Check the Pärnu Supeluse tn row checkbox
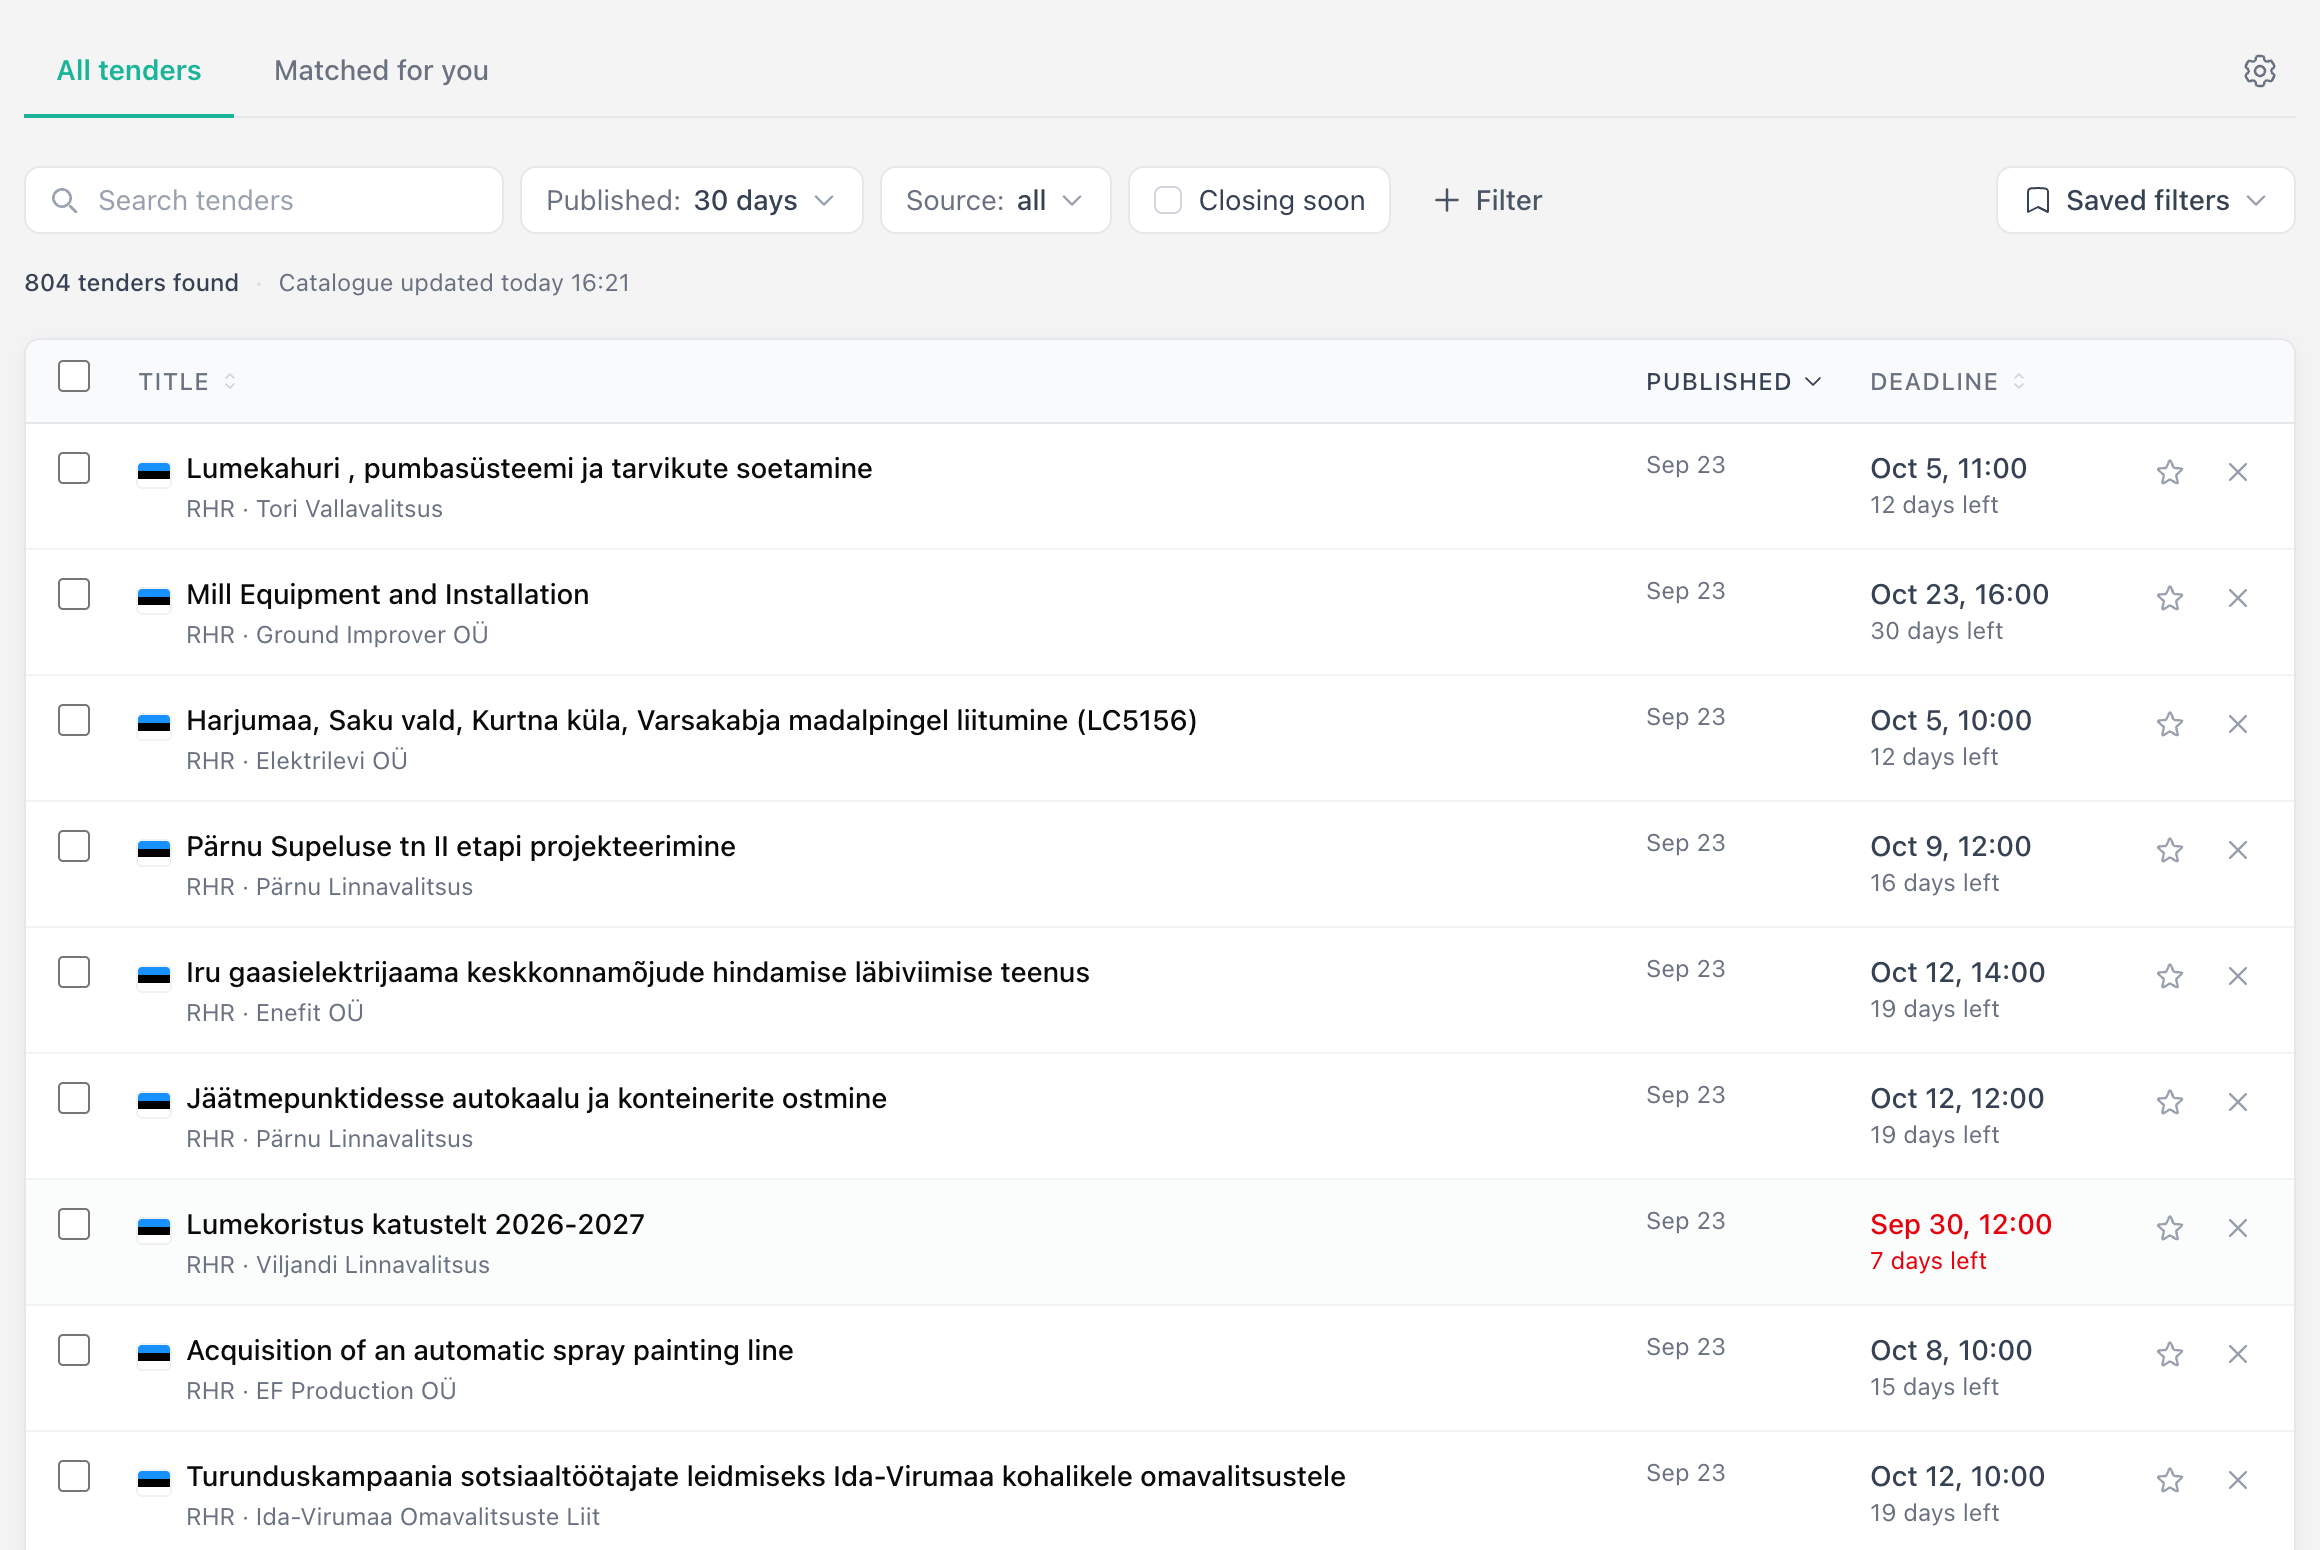This screenshot has width=2320, height=1550. click(x=74, y=846)
